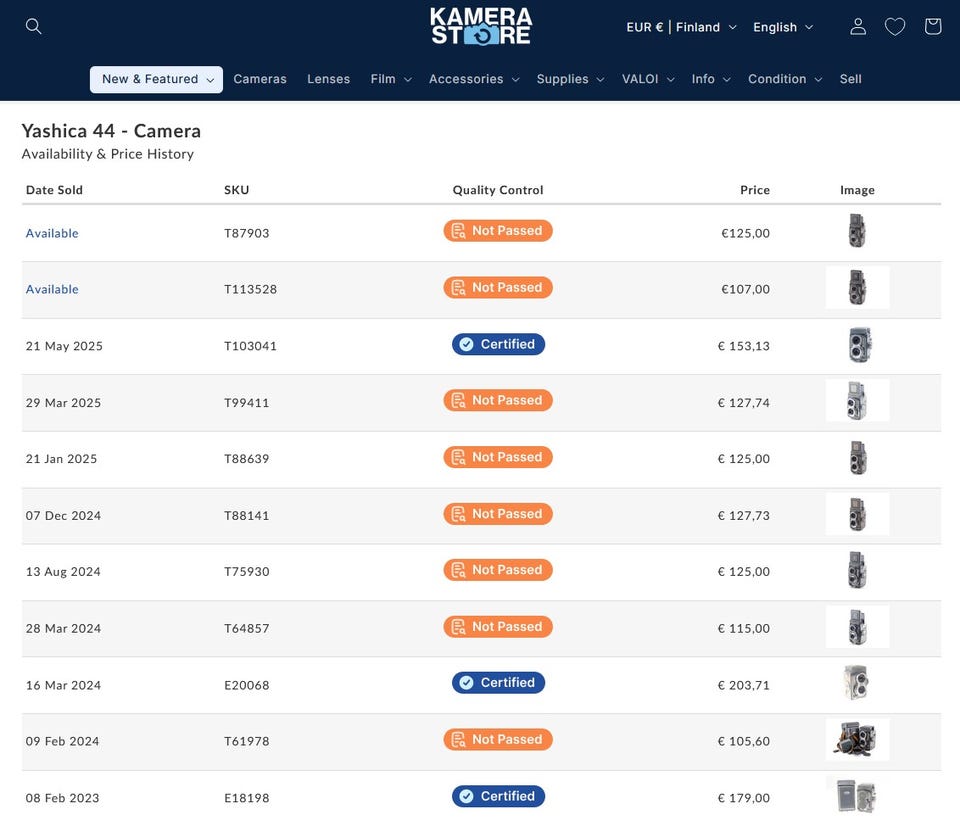
Task: Expand the Supplies menu
Action: (x=570, y=79)
